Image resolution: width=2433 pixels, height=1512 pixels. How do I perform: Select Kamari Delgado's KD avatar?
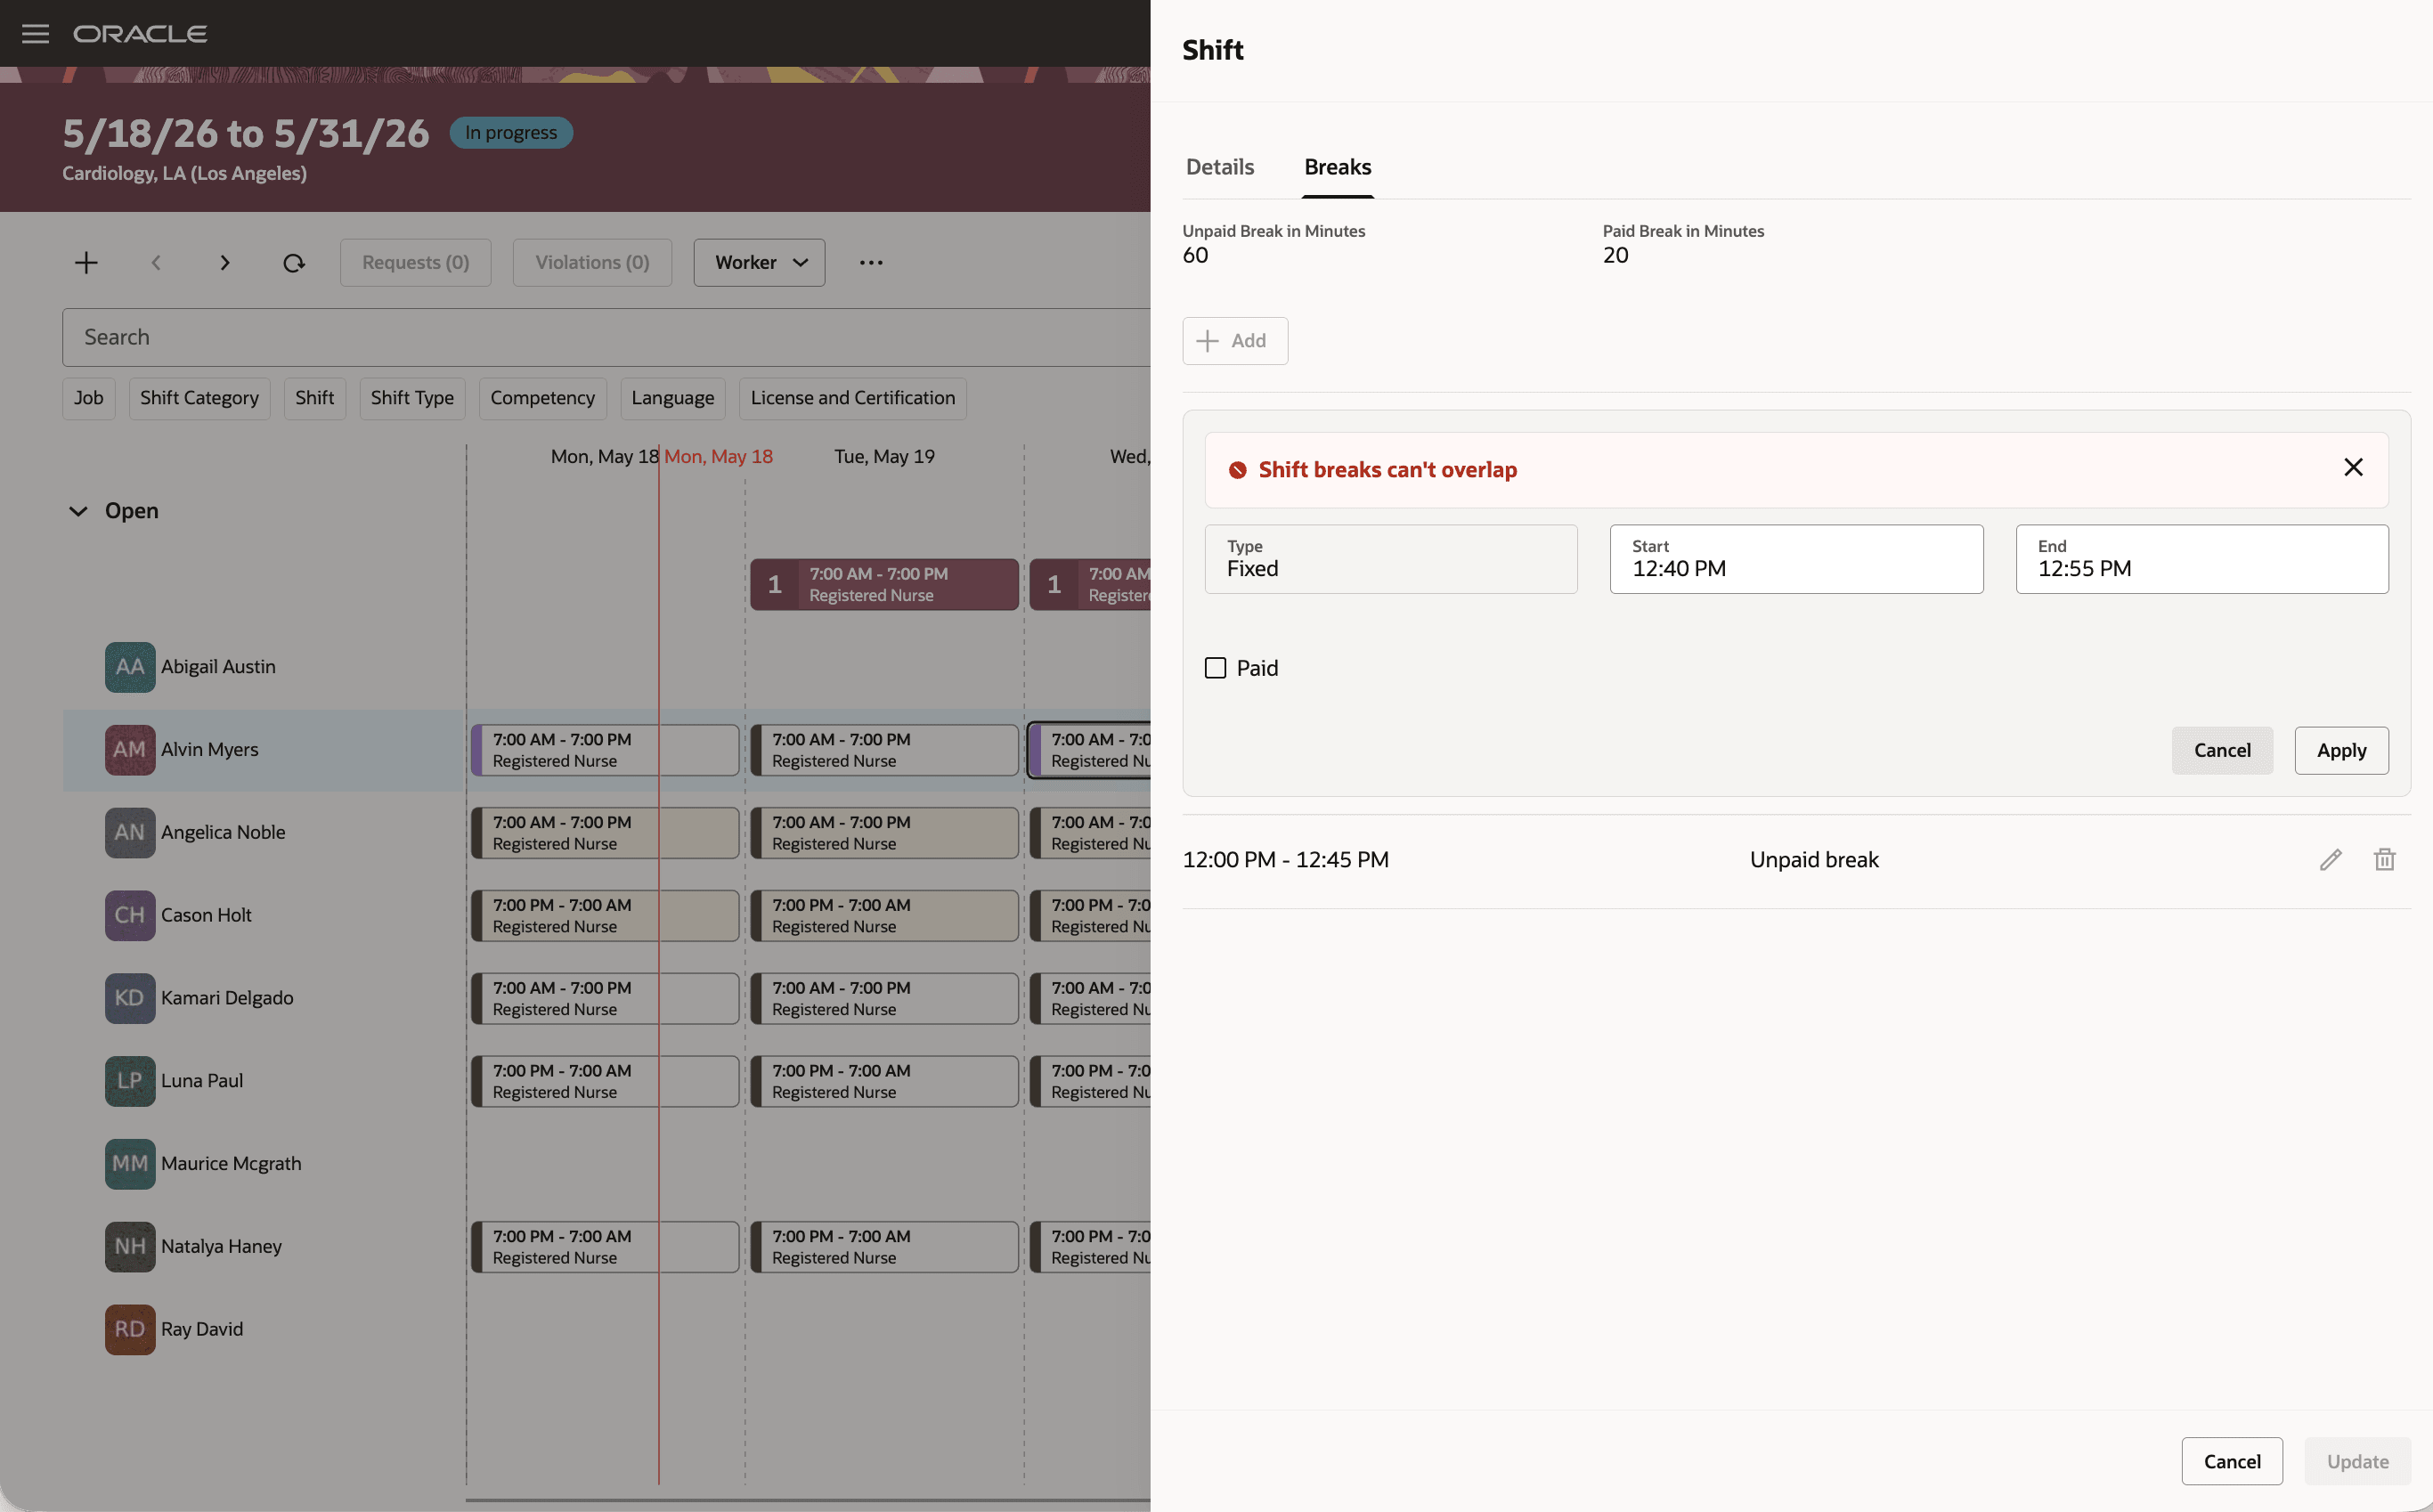coord(130,998)
